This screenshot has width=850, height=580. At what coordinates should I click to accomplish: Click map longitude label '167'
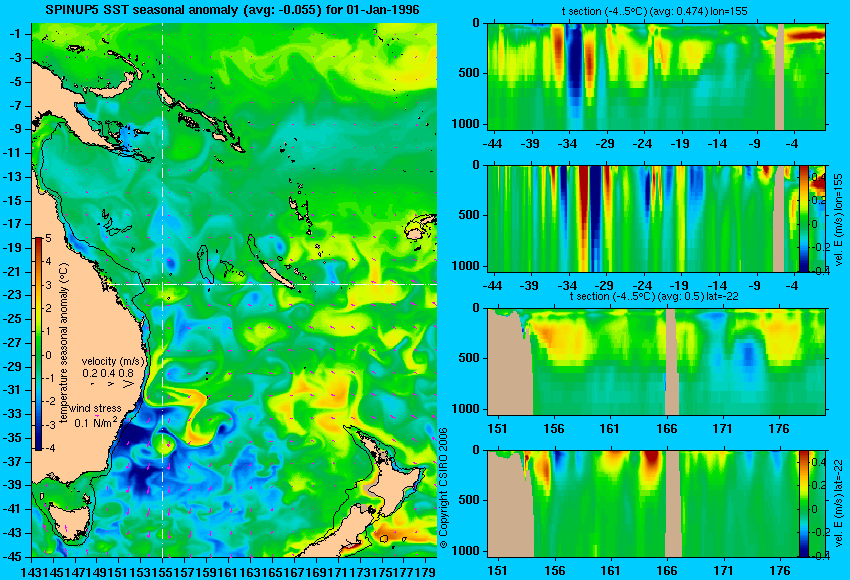click(x=294, y=571)
